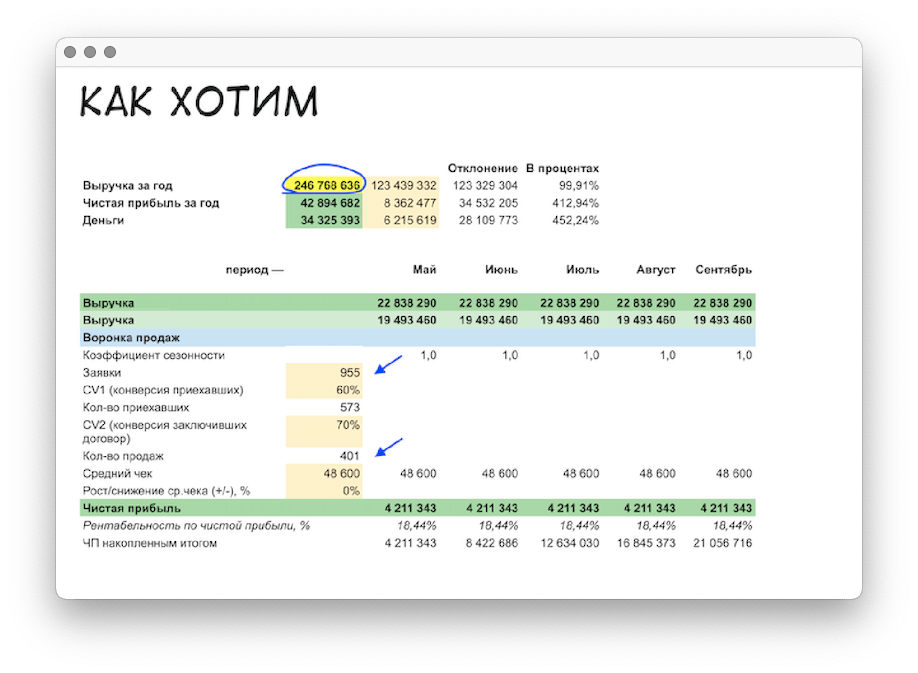Click the middle gray window control dot

(x=90, y=52)
